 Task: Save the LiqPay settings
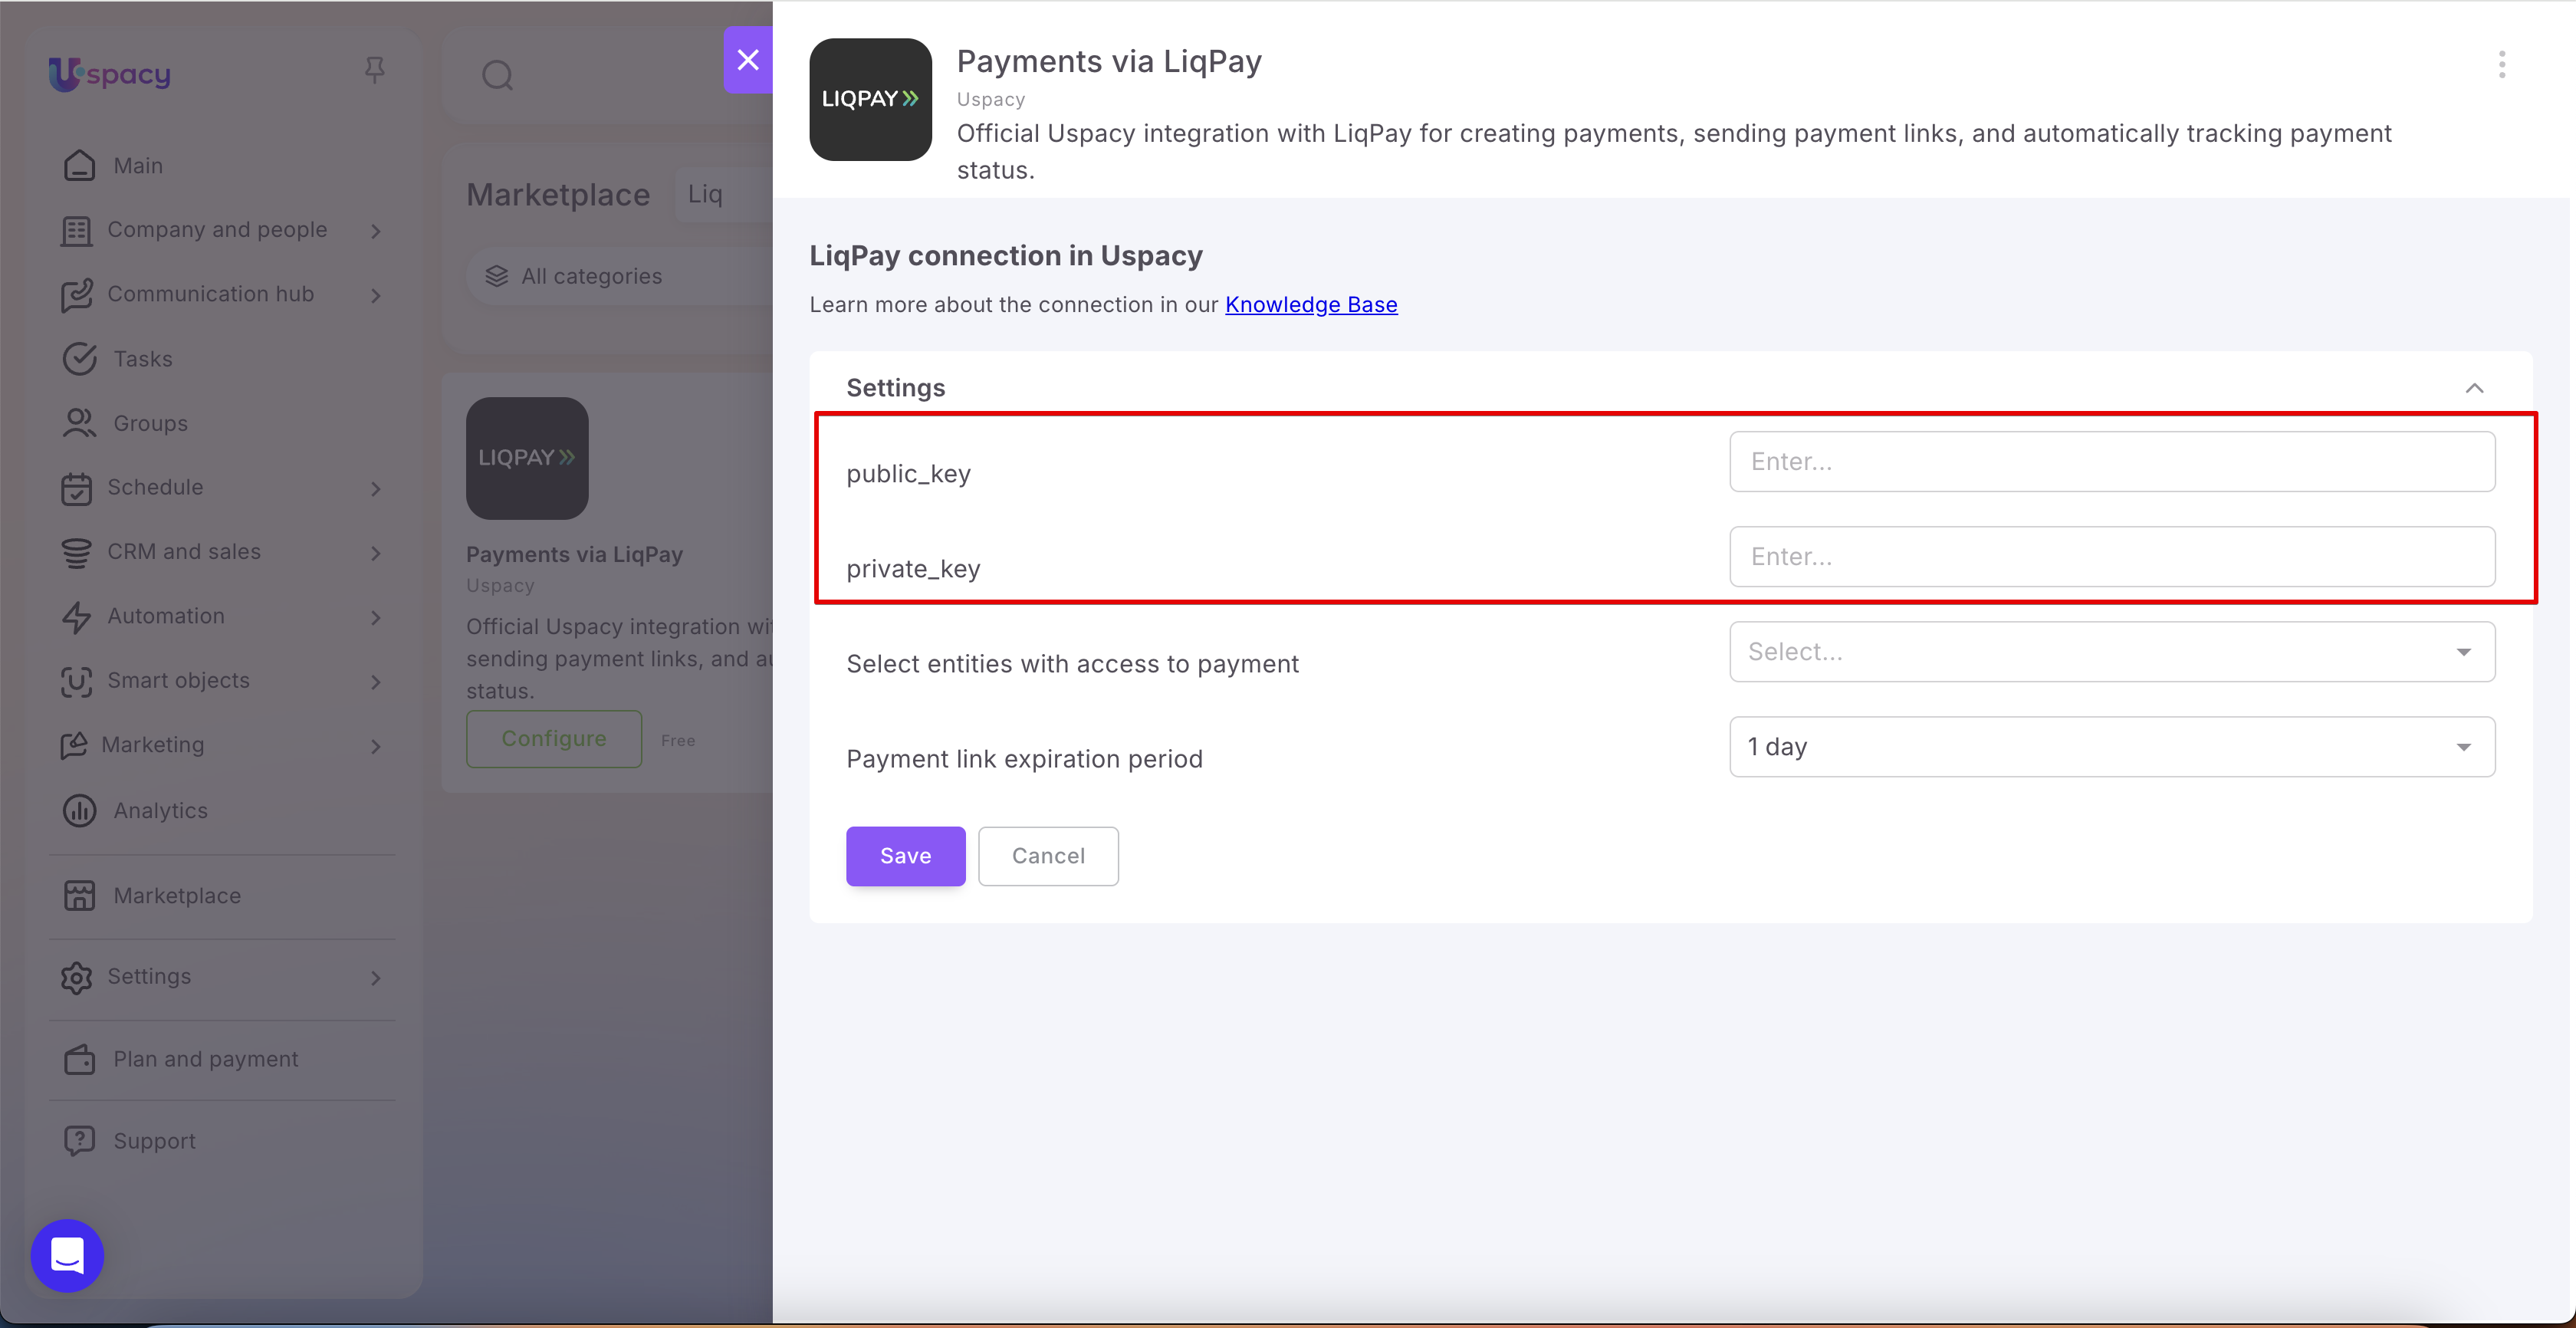coord(906,856)
